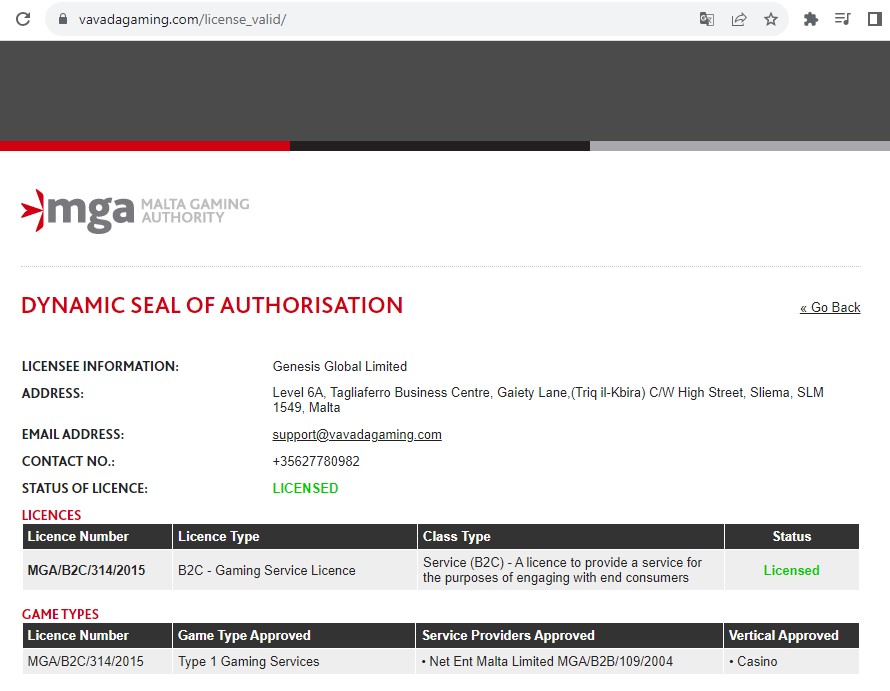Click the Licensed status cell in table
Image resolution: width=890 pixels, height=691 pixels.
tap(791, 570)
